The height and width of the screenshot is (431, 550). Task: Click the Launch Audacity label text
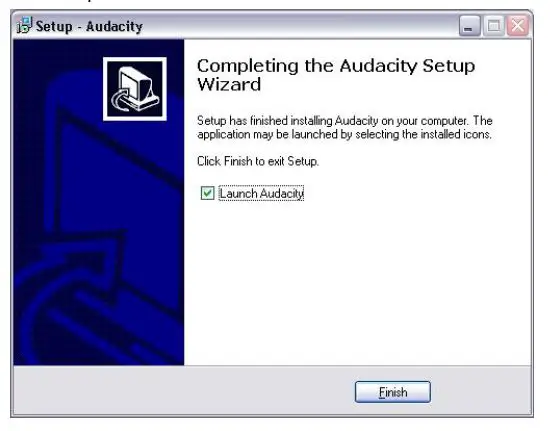point(261,193)
